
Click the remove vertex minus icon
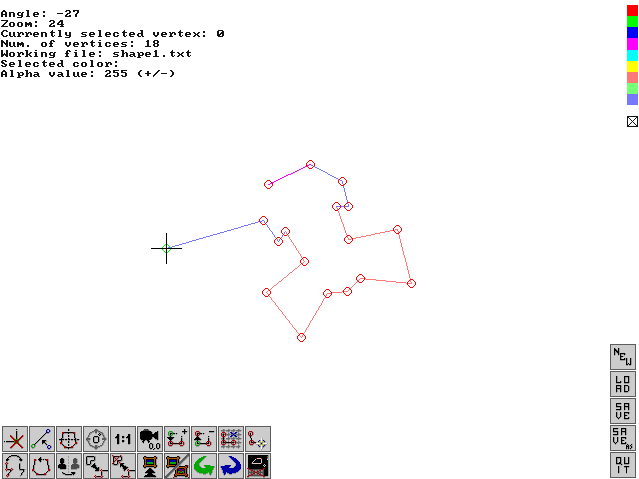[204, 439]
